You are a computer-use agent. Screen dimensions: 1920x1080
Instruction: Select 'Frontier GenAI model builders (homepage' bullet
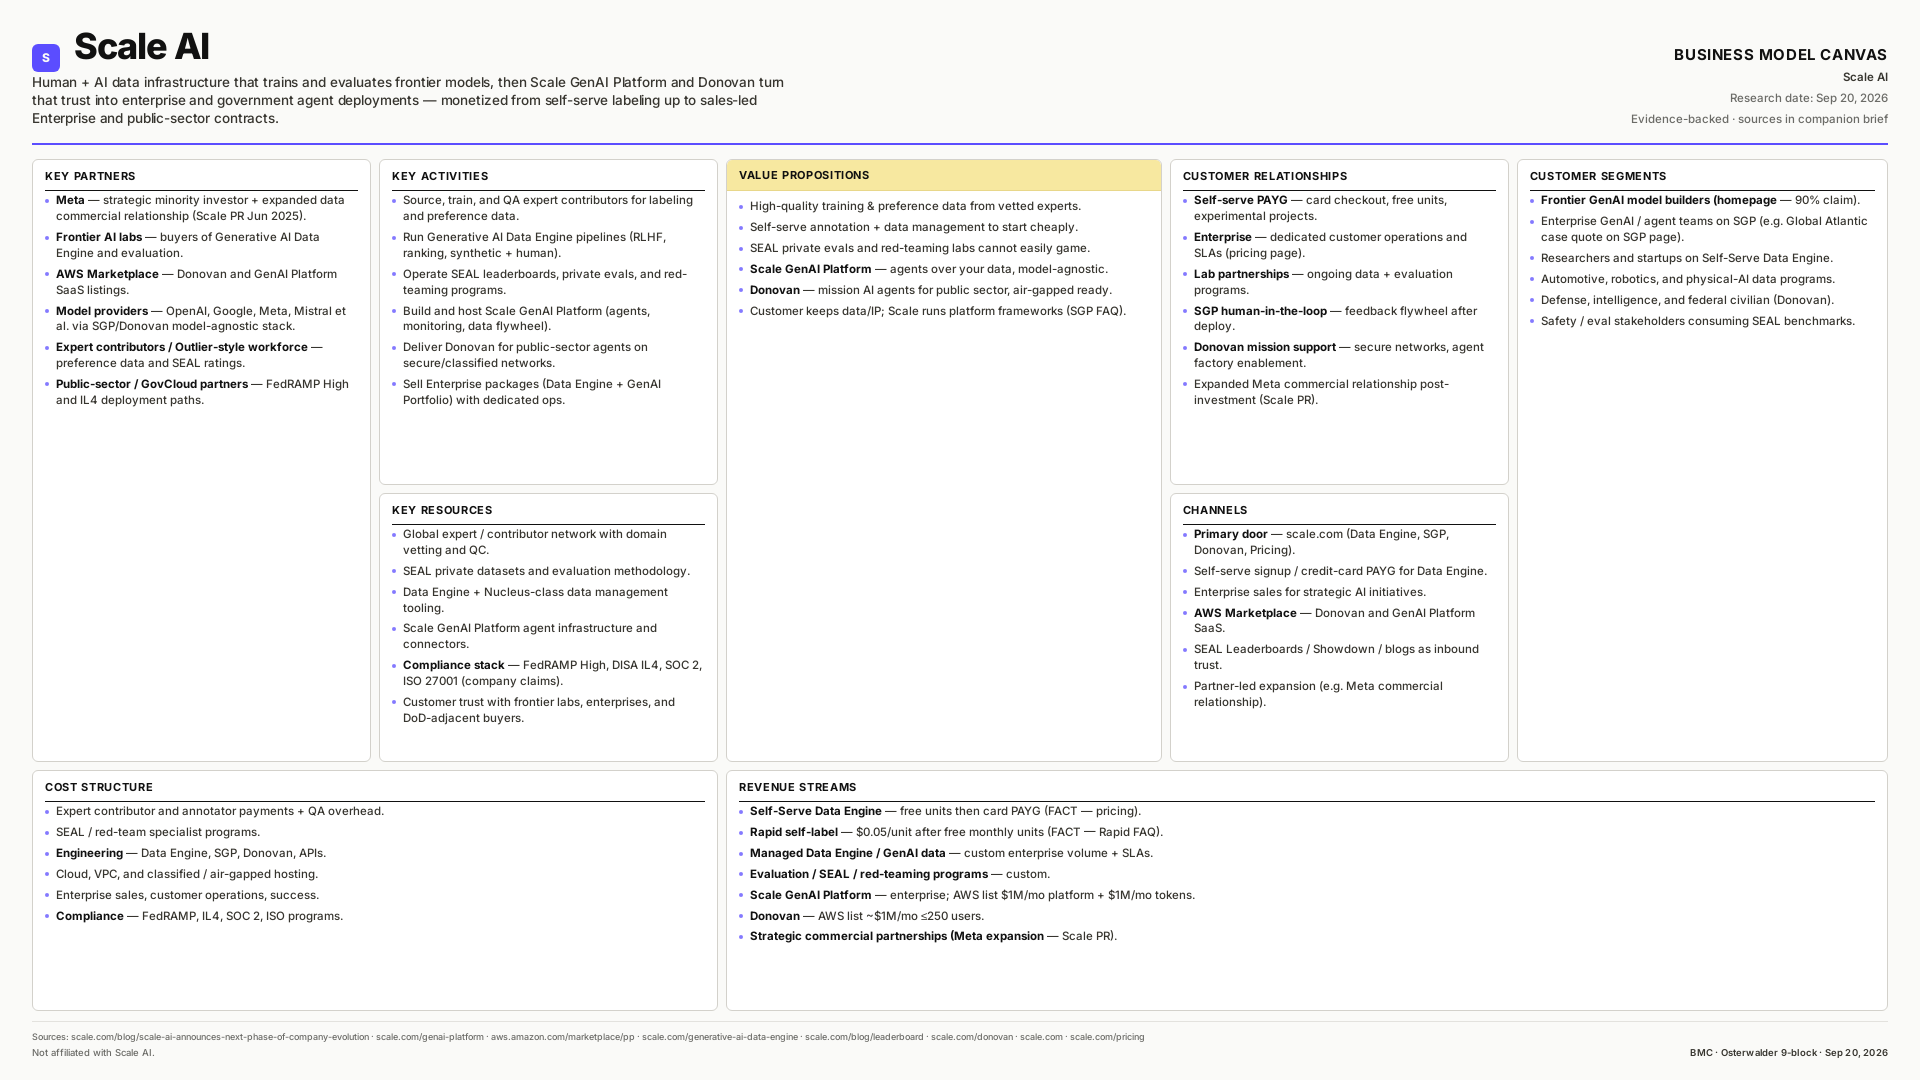pyautogui.click(x=1700, y=200)
